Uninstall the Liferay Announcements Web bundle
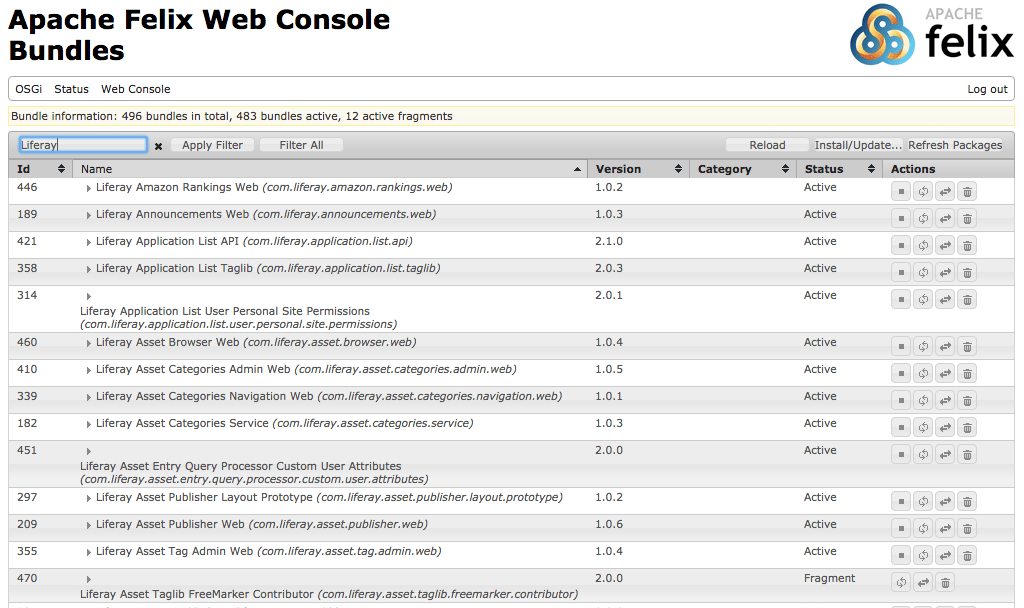Screen dimensions: 1024x608 coord(967,218)
